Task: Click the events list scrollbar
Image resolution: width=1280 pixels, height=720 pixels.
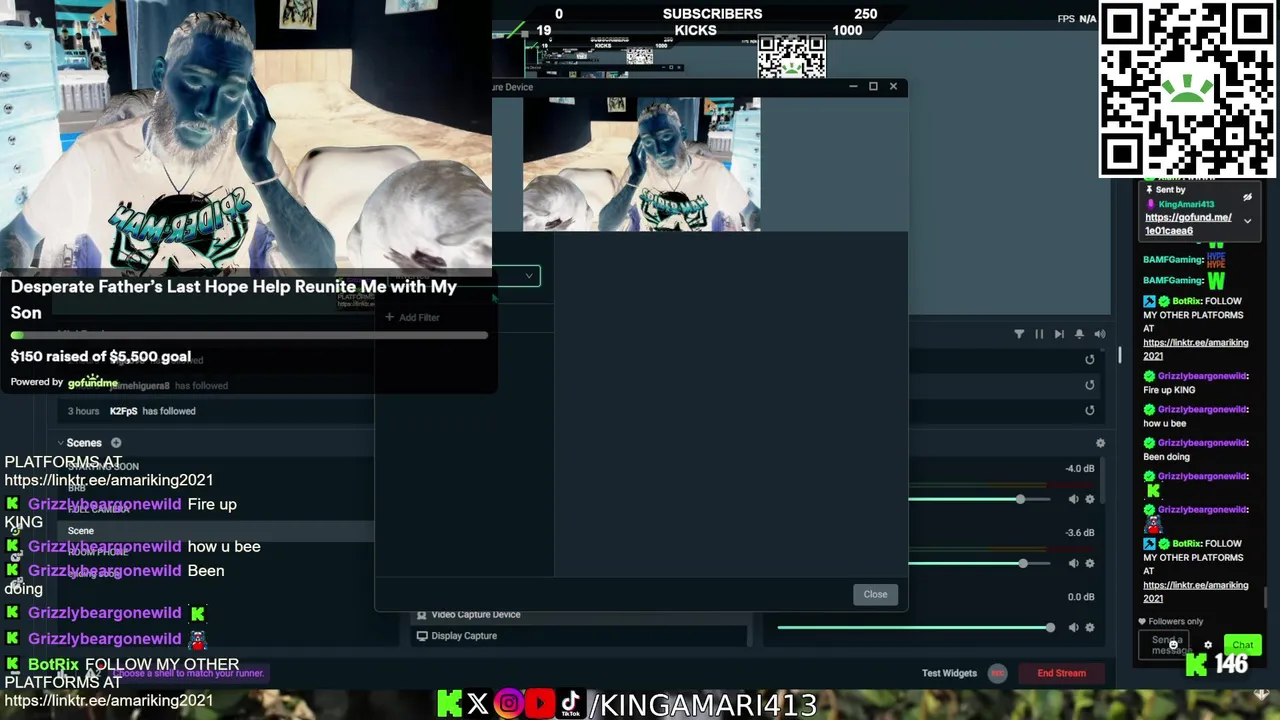Action: pos(1119,354)
